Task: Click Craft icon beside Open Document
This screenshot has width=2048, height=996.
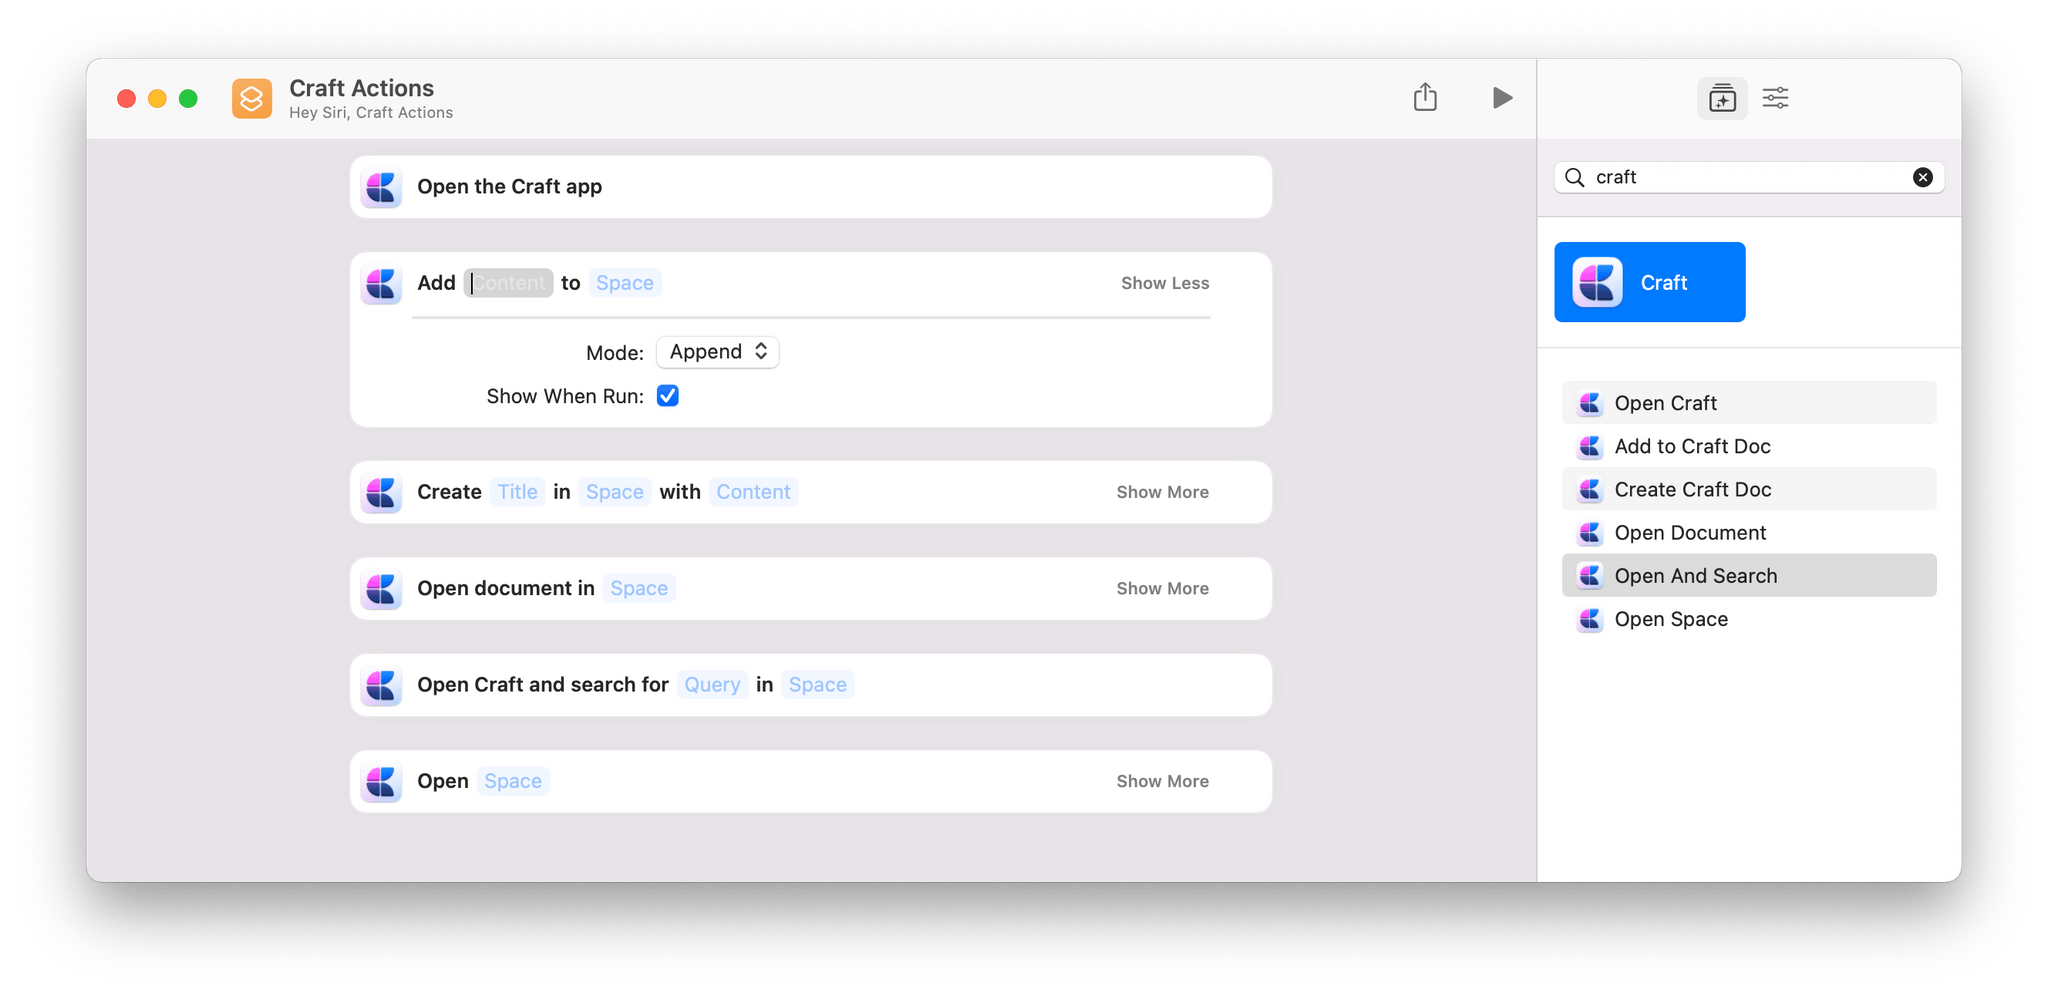Action: click(x=1590, y=533)
